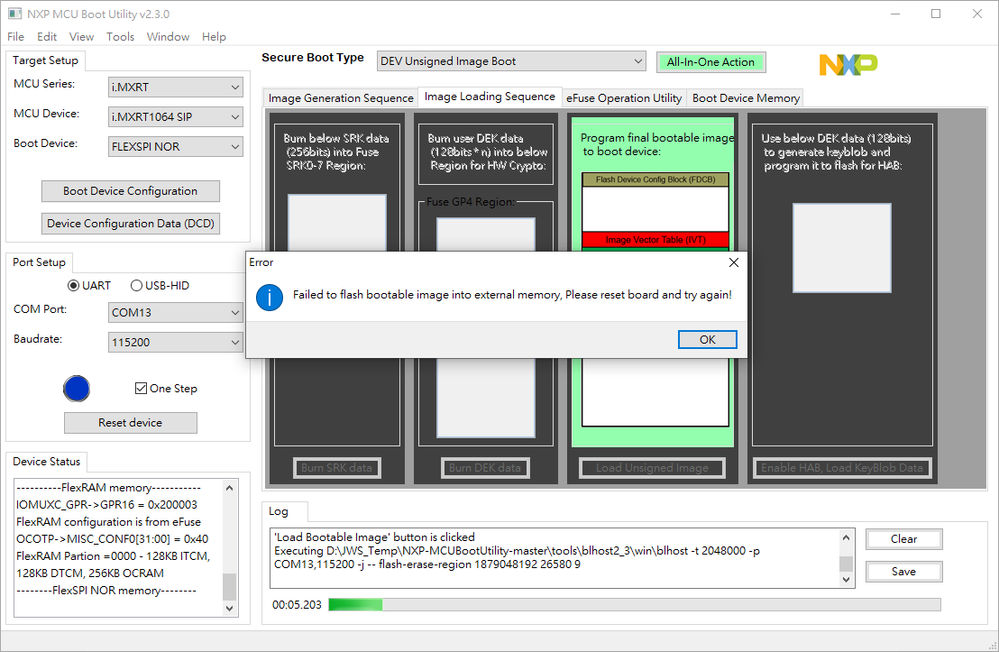Select the USB-HID radio button
This screenshot has width=999, height=652.
tap(136, 286)
